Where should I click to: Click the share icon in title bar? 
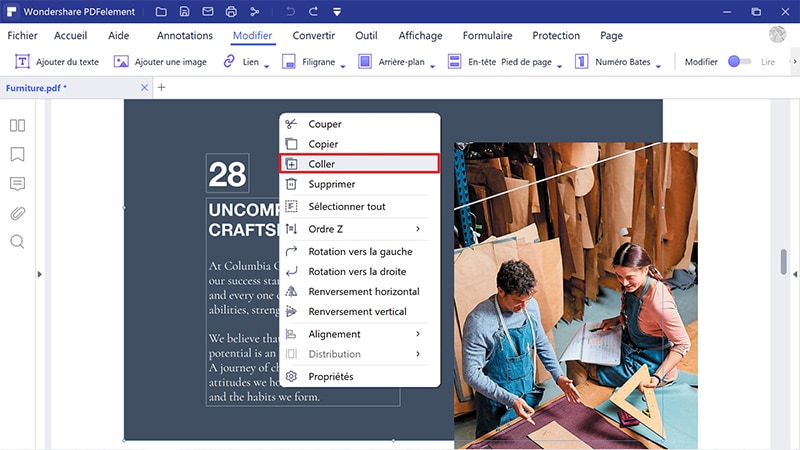pyautogui.click(x=255, y=11)
